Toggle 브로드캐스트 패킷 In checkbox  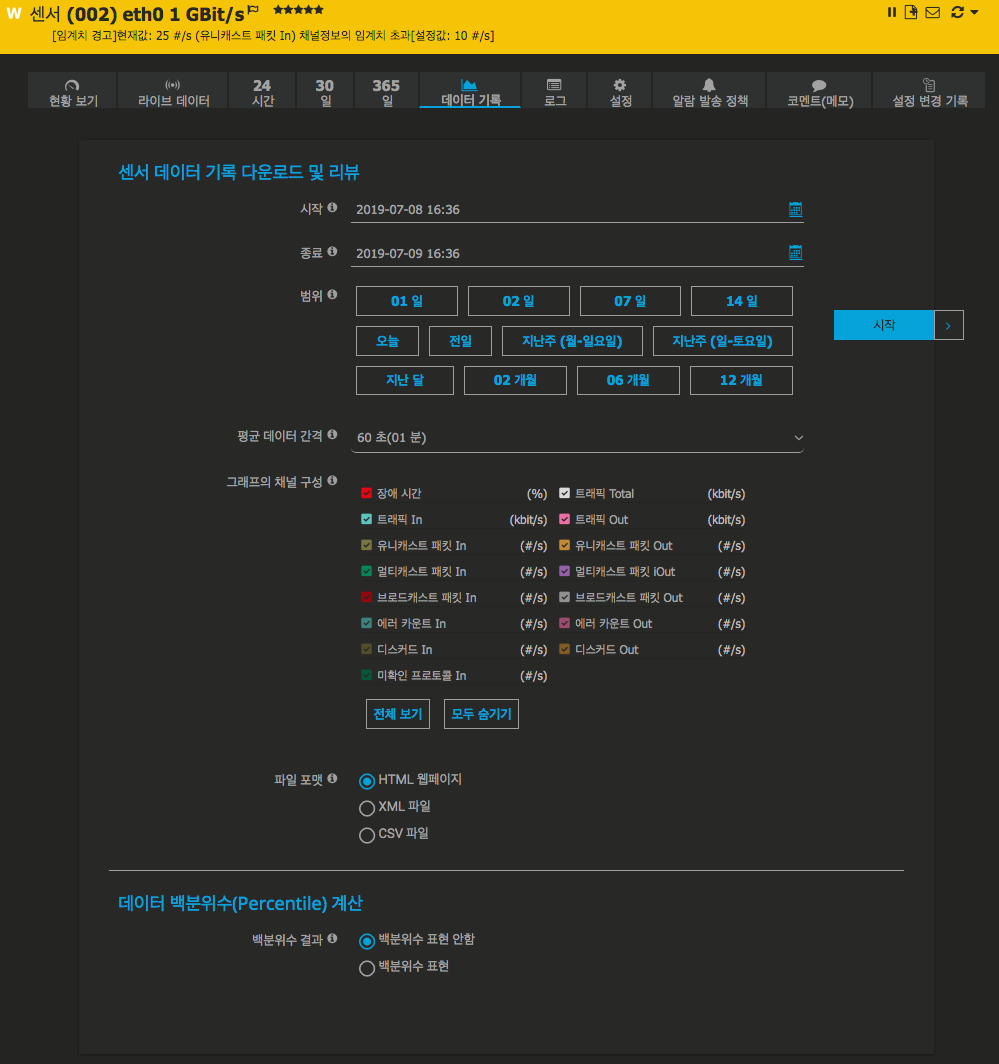coord(366,597)
